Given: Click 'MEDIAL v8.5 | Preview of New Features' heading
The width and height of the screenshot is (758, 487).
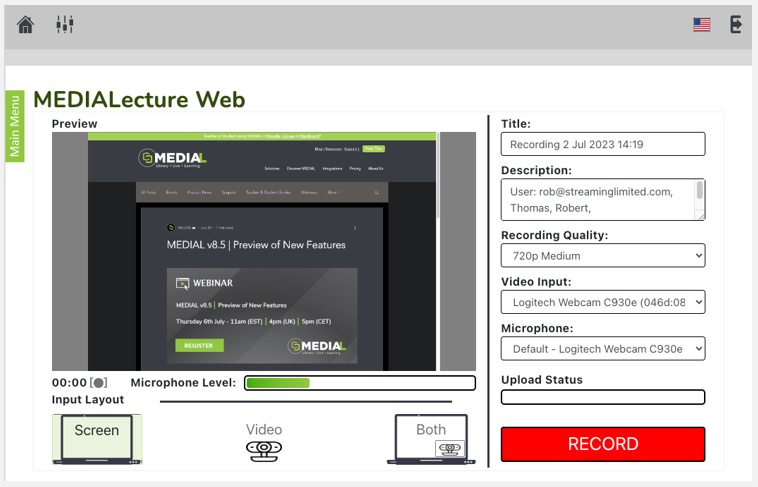Looking at the screenshot, I should tap(256, 245).
